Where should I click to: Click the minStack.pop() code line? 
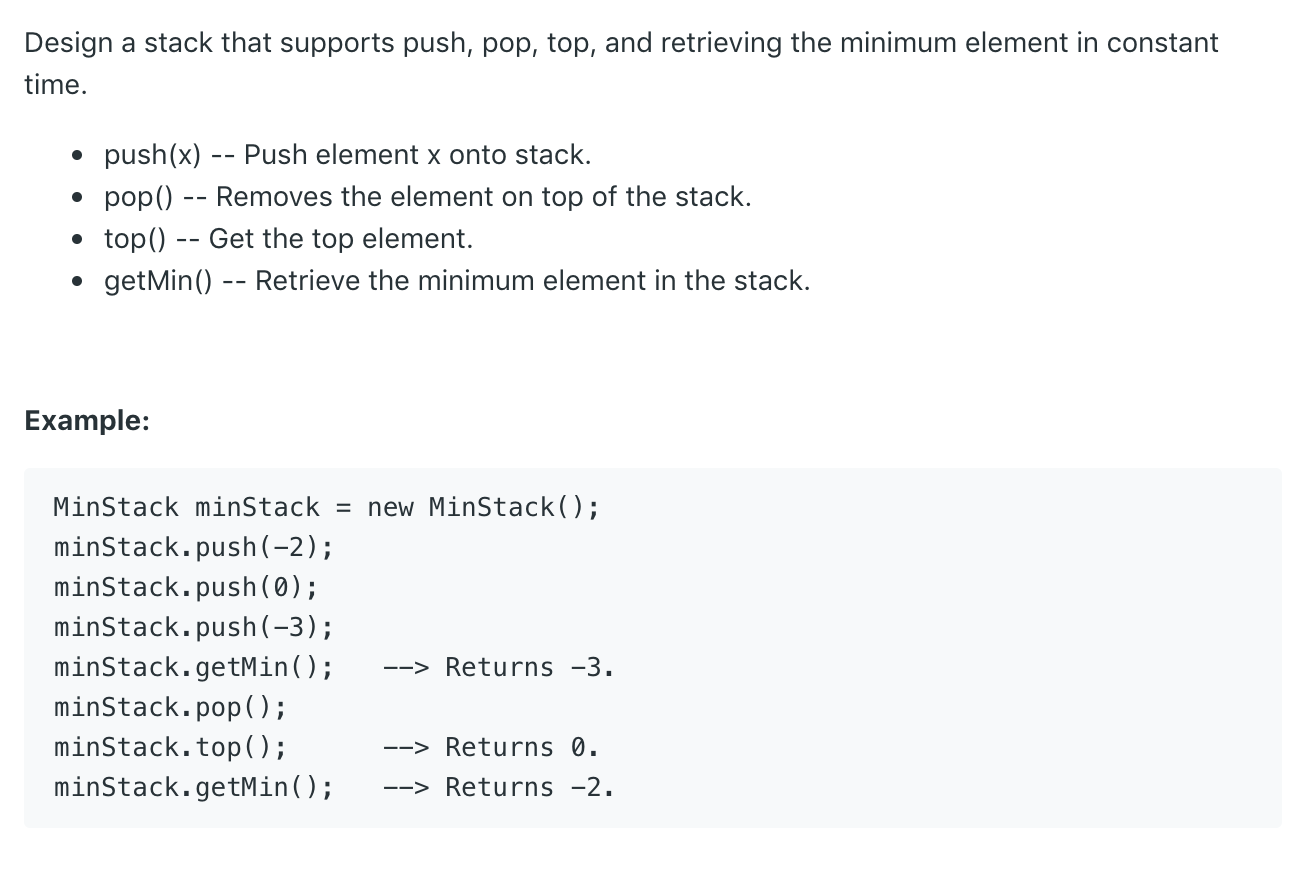[x=170, y=707]
